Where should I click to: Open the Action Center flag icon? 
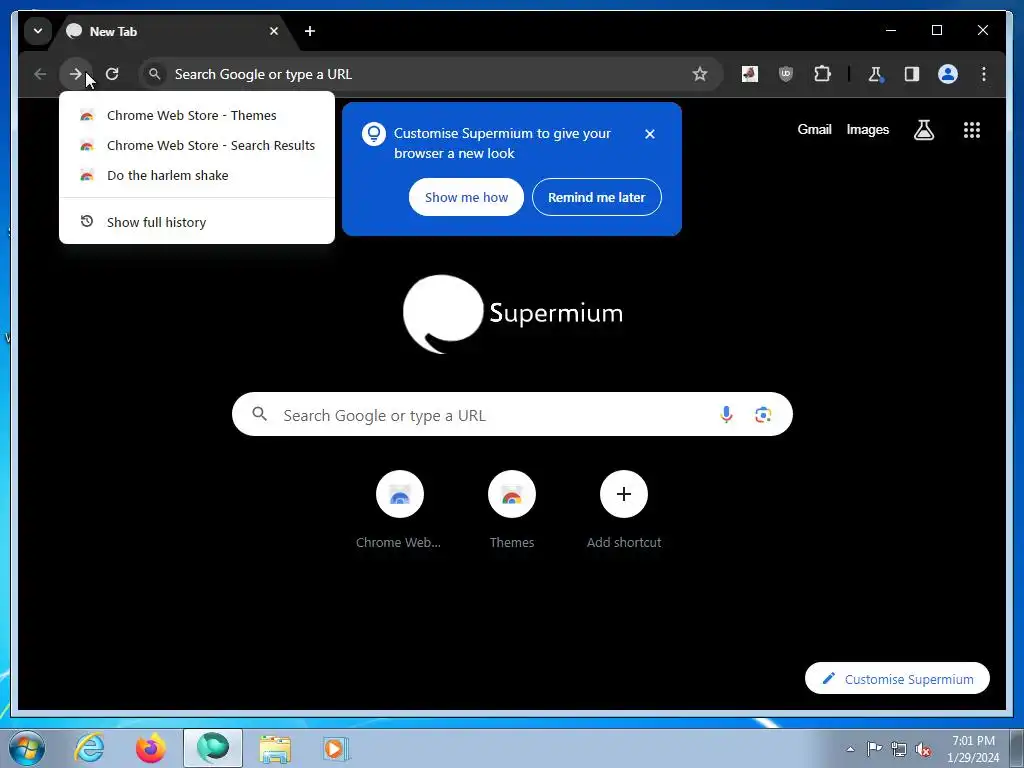874,749
